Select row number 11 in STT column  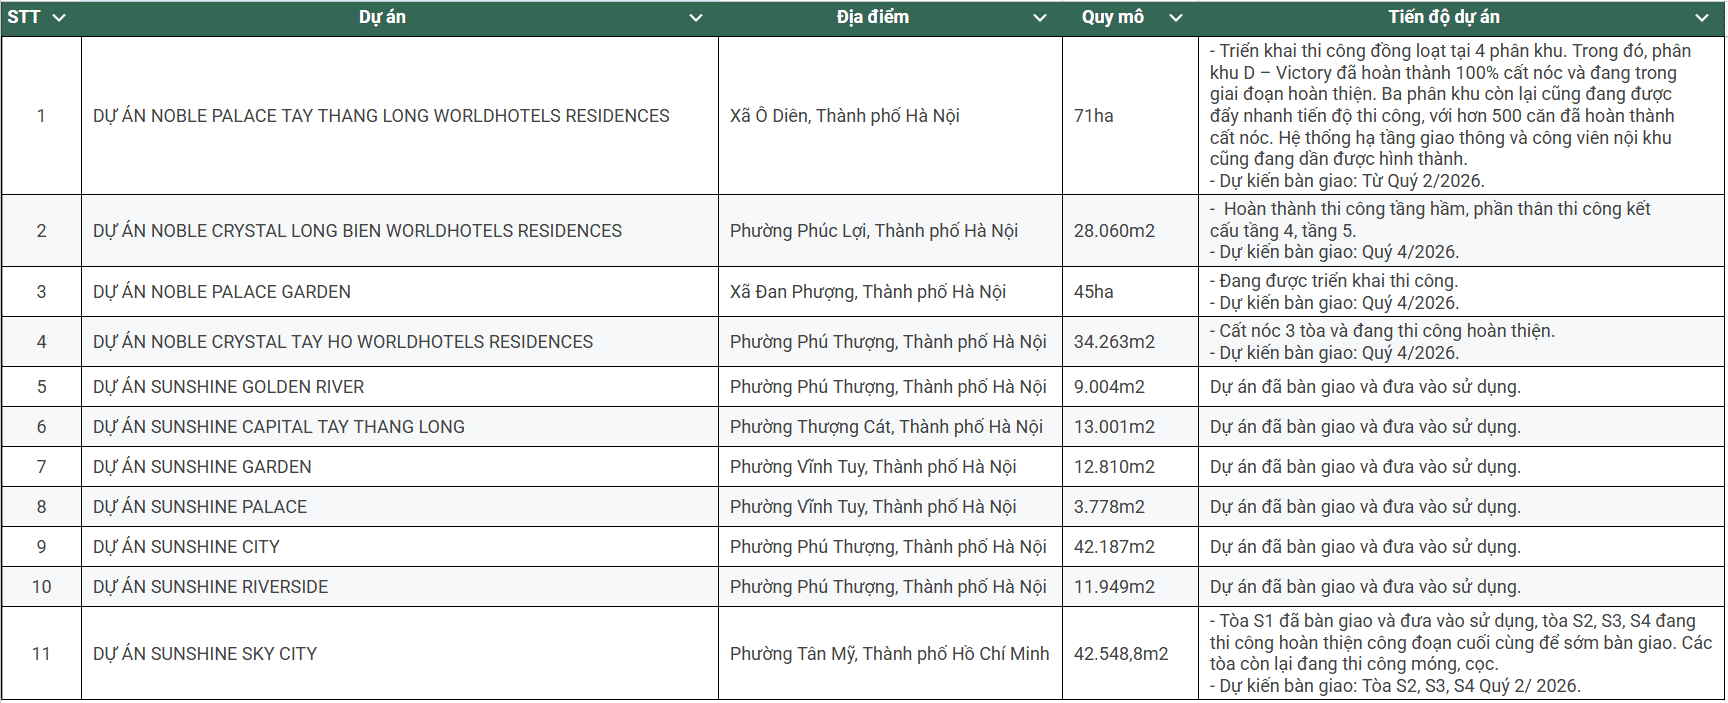pyautogui.click(x=41, y=654)
